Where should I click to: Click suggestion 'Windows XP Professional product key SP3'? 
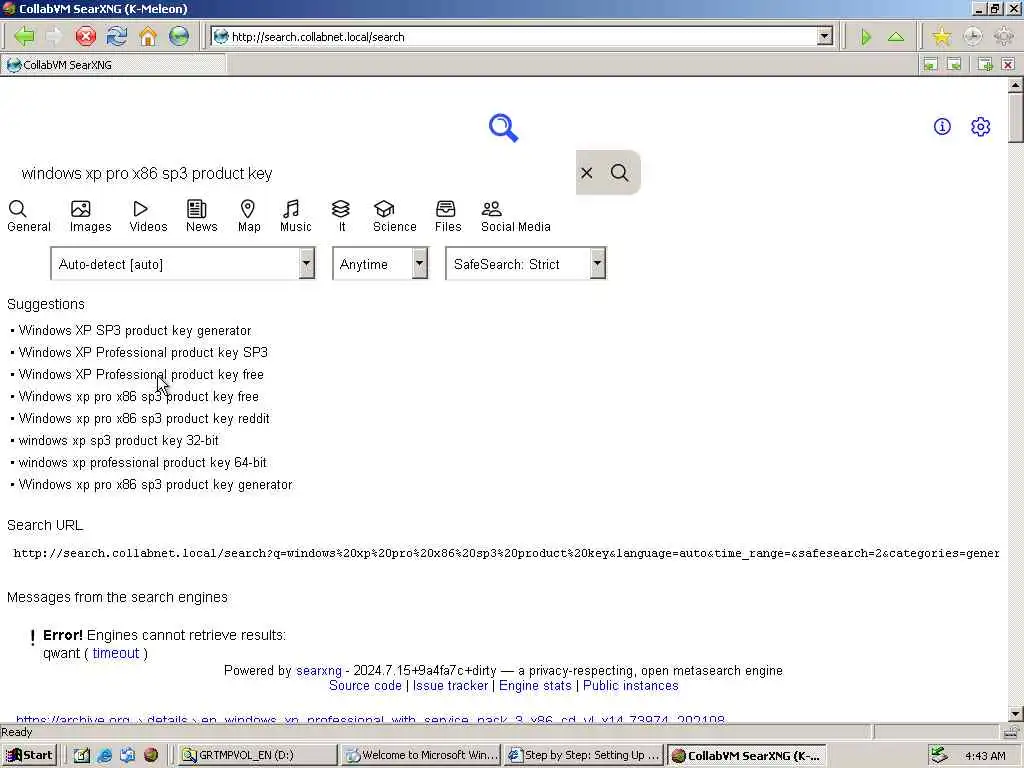tap(143, 353)
